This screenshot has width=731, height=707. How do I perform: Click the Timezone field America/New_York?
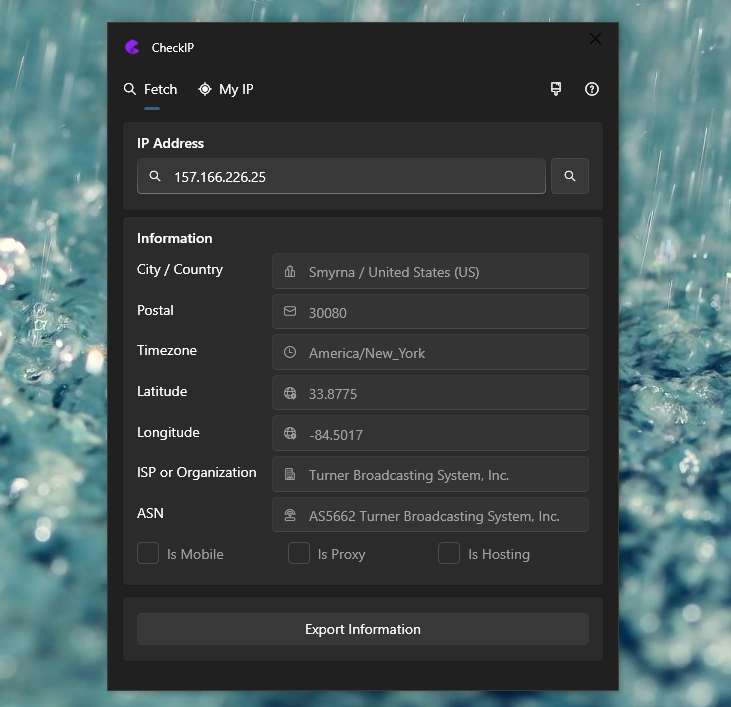(430, 353)
